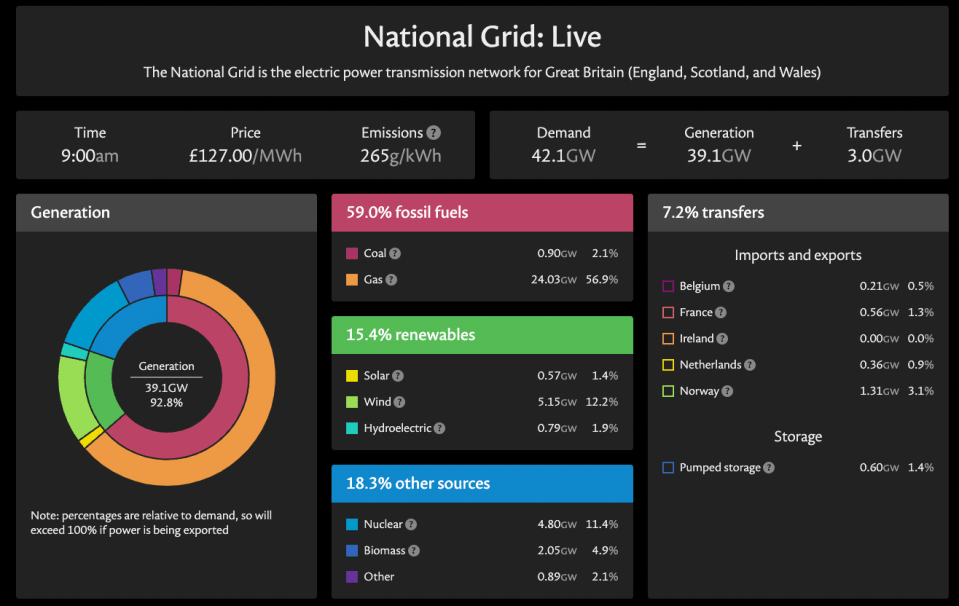Click the Wind question mark icon
959x606 pixels.
(399, 402)
